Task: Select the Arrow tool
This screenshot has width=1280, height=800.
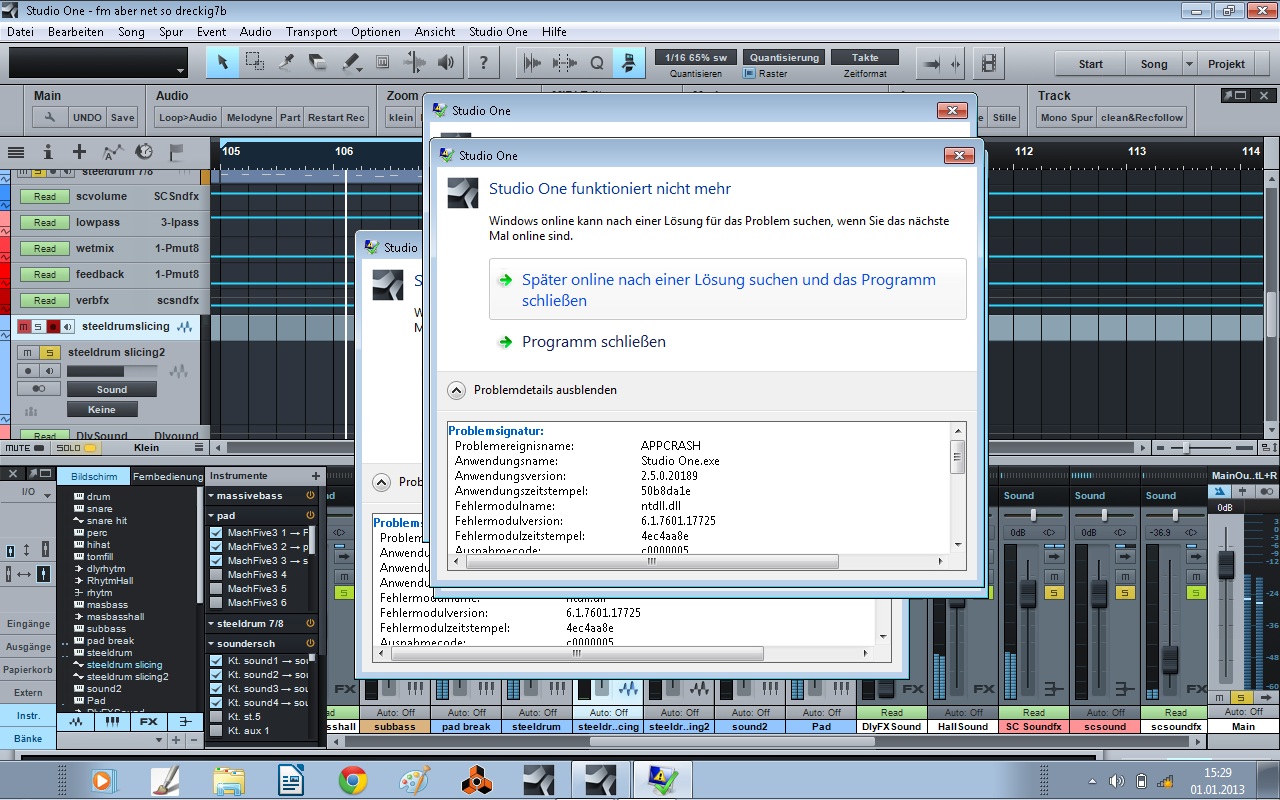Action: point(222,63)
